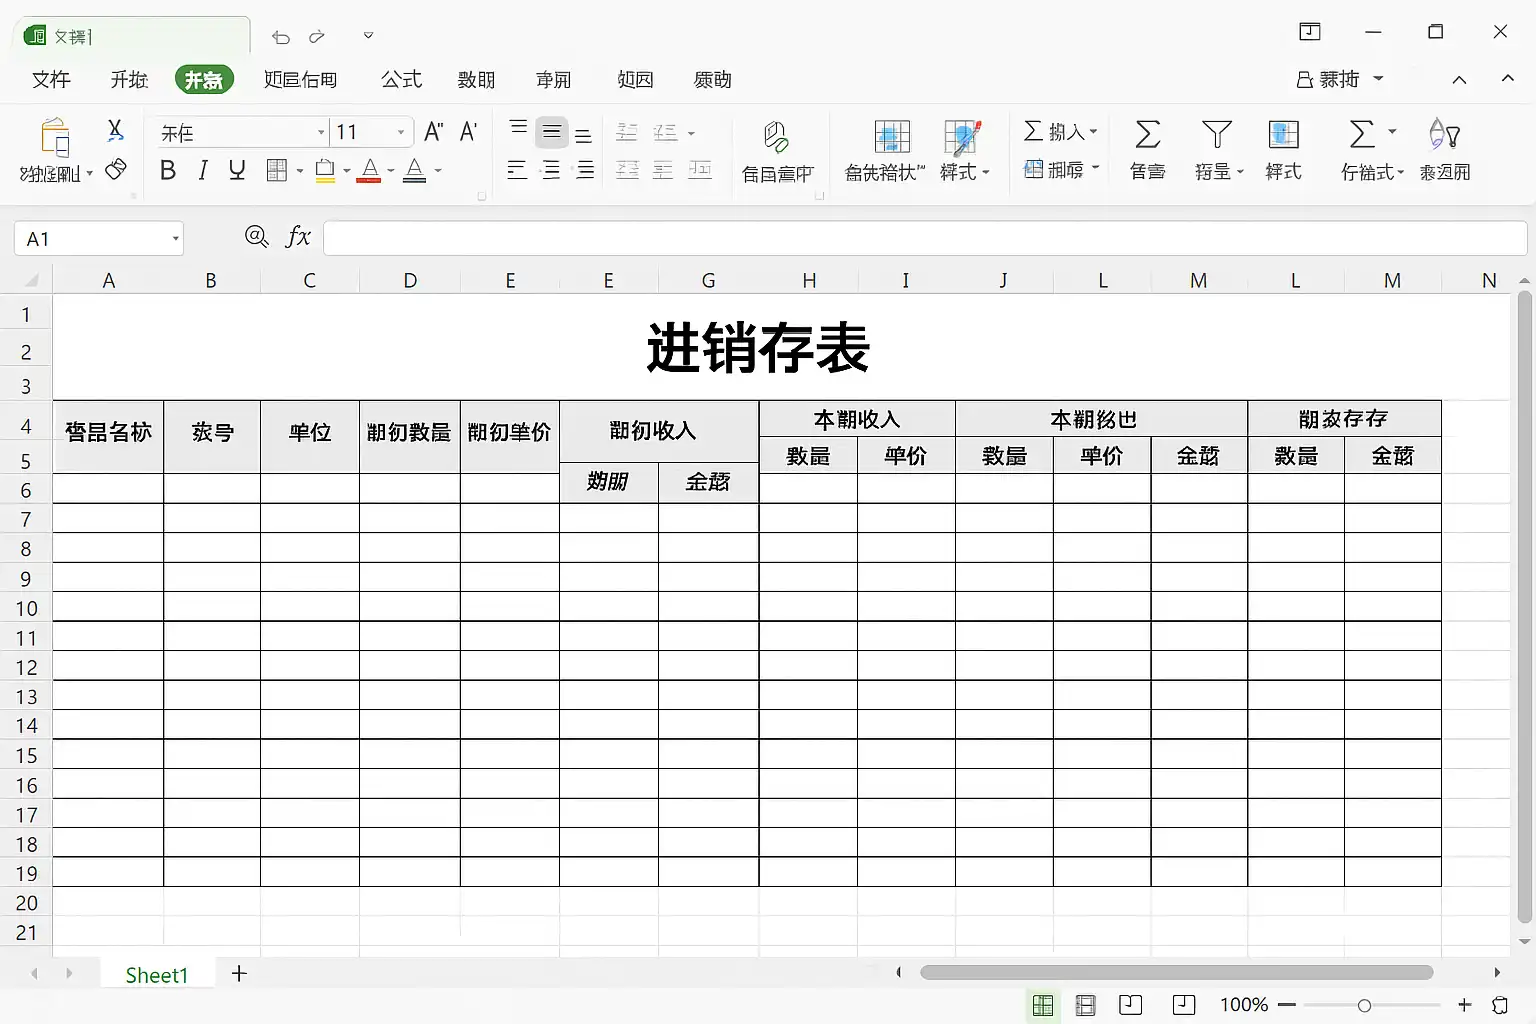Click the fx insert function icon
Viewport: 1536px width, 1024px height.
pyautogui.click(x=298, y=237)
